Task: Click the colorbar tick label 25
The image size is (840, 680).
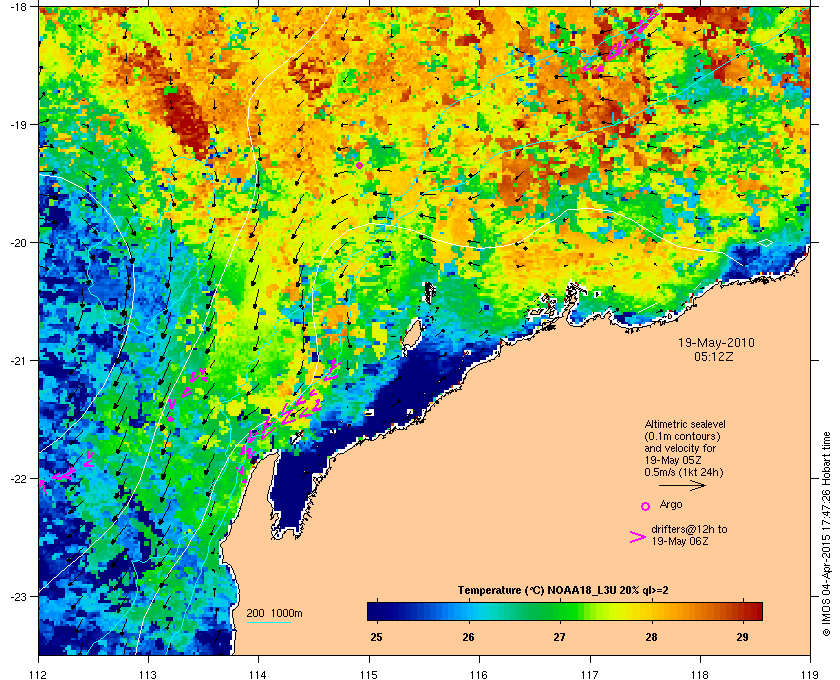Action: (x=377, y=637)
